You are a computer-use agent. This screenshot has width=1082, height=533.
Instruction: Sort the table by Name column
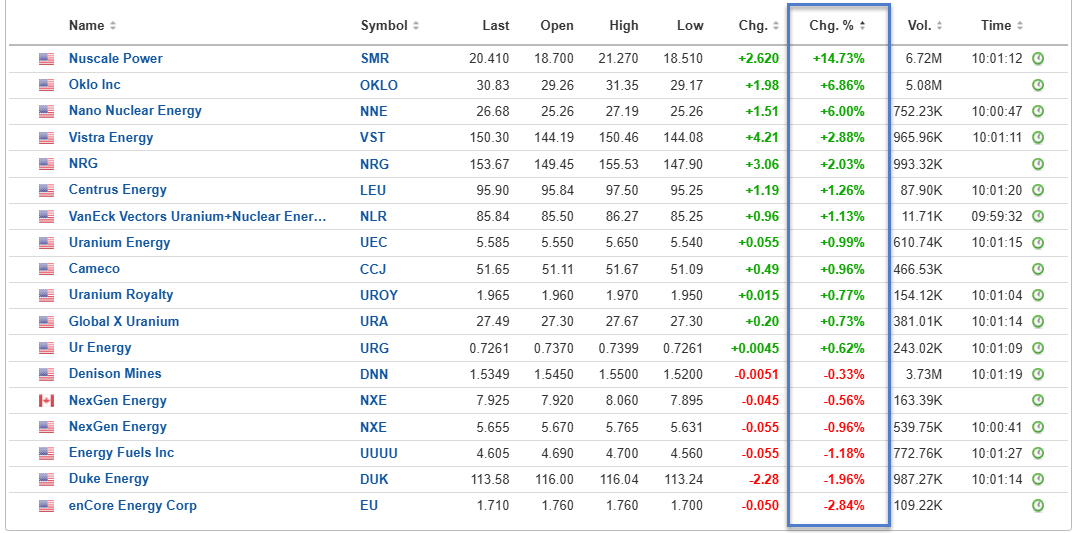tap(92, 26)
